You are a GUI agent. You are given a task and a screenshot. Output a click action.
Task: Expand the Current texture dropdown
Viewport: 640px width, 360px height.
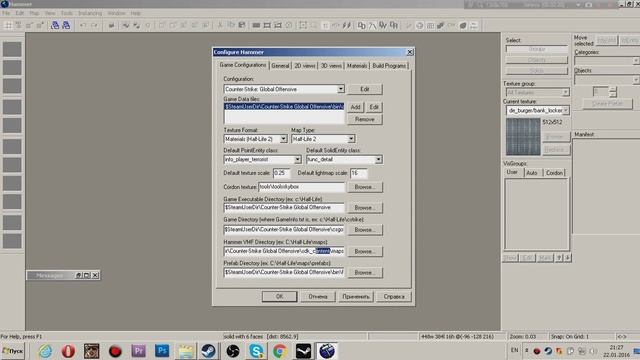(565, 110)
